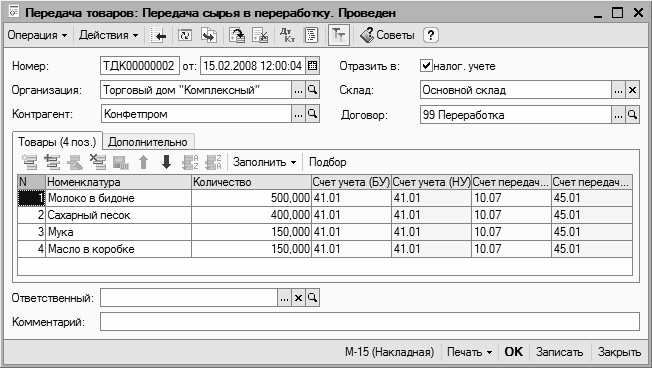Click М-15 (Накладная) print form button
Image resolution: width=652 pixels, height=368 pixels.
coord(390,352)
